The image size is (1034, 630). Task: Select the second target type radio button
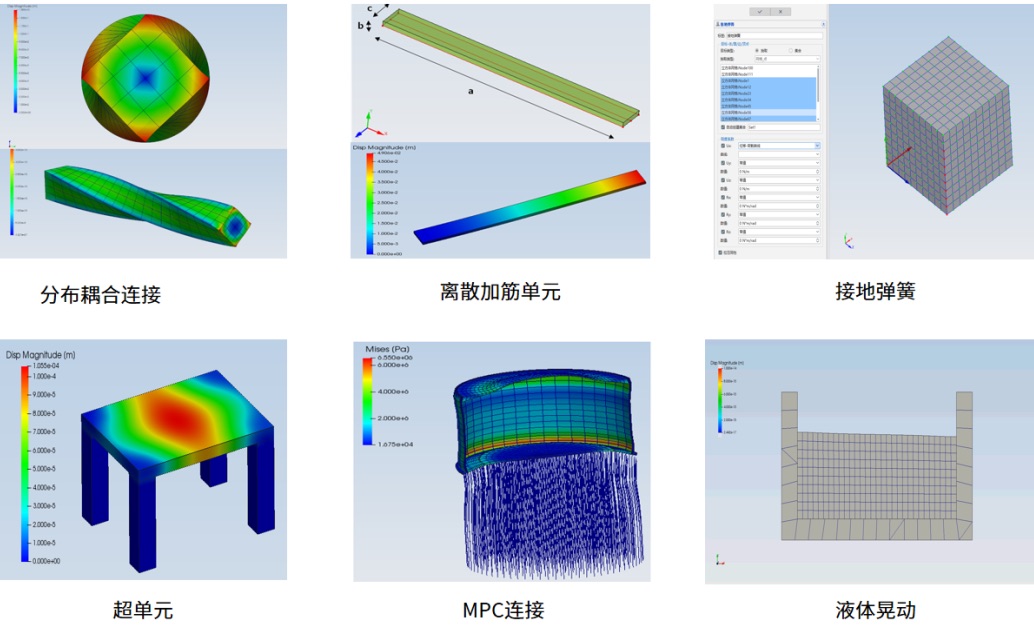click(789, 50)
